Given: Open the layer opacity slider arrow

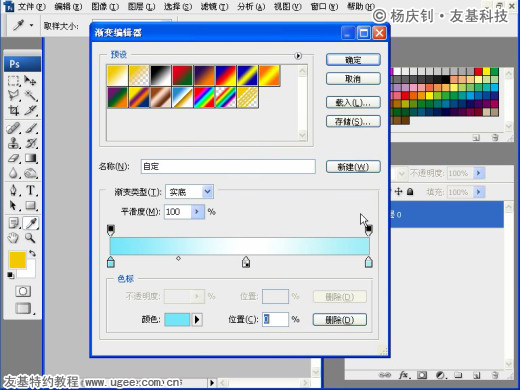Looking at the screenshot, I should pos(479,173).
